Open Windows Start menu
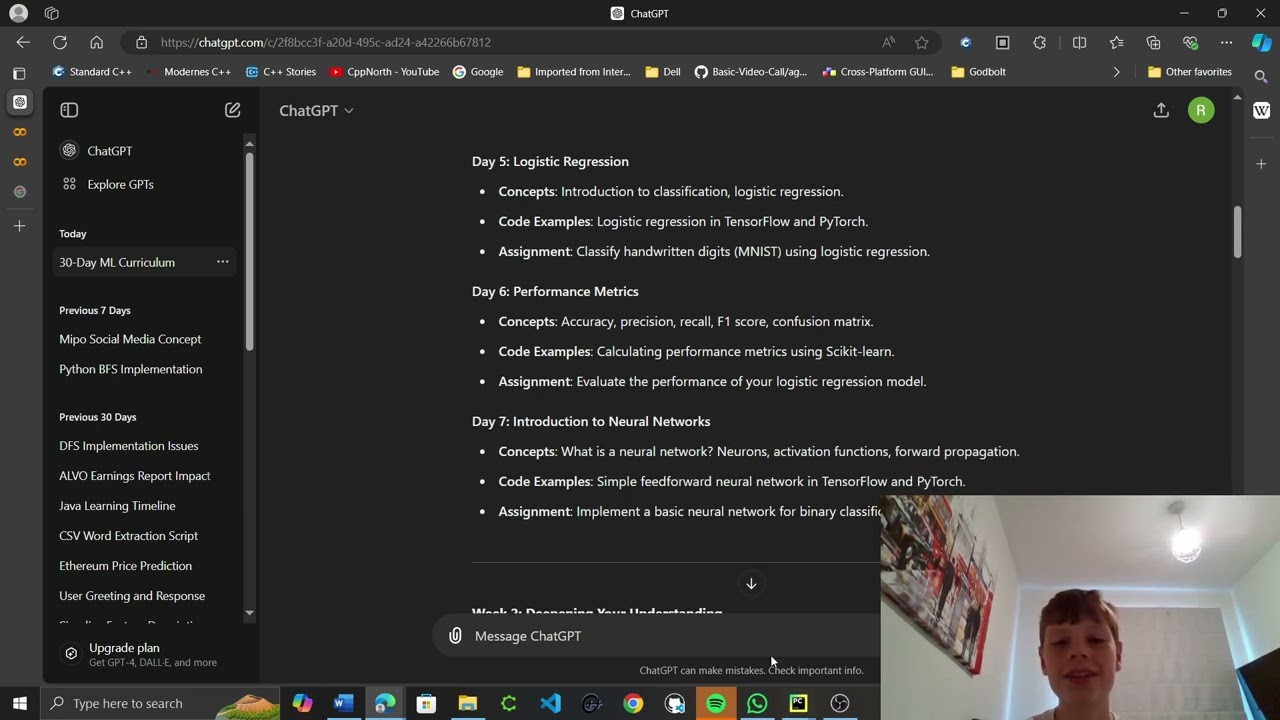The image size is (1280, 720). 20,703
